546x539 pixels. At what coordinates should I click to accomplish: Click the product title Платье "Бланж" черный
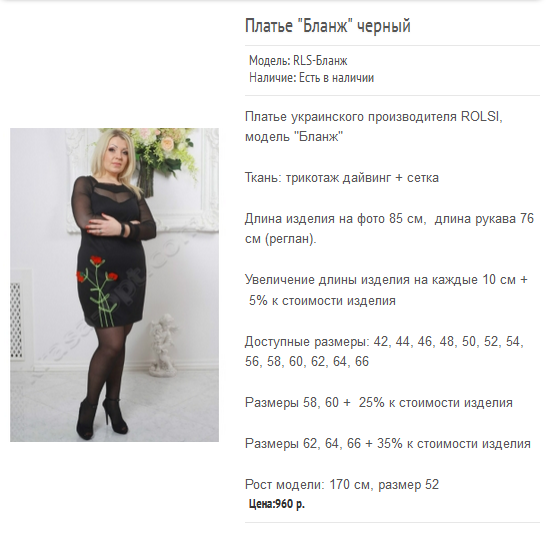(328, 26)
